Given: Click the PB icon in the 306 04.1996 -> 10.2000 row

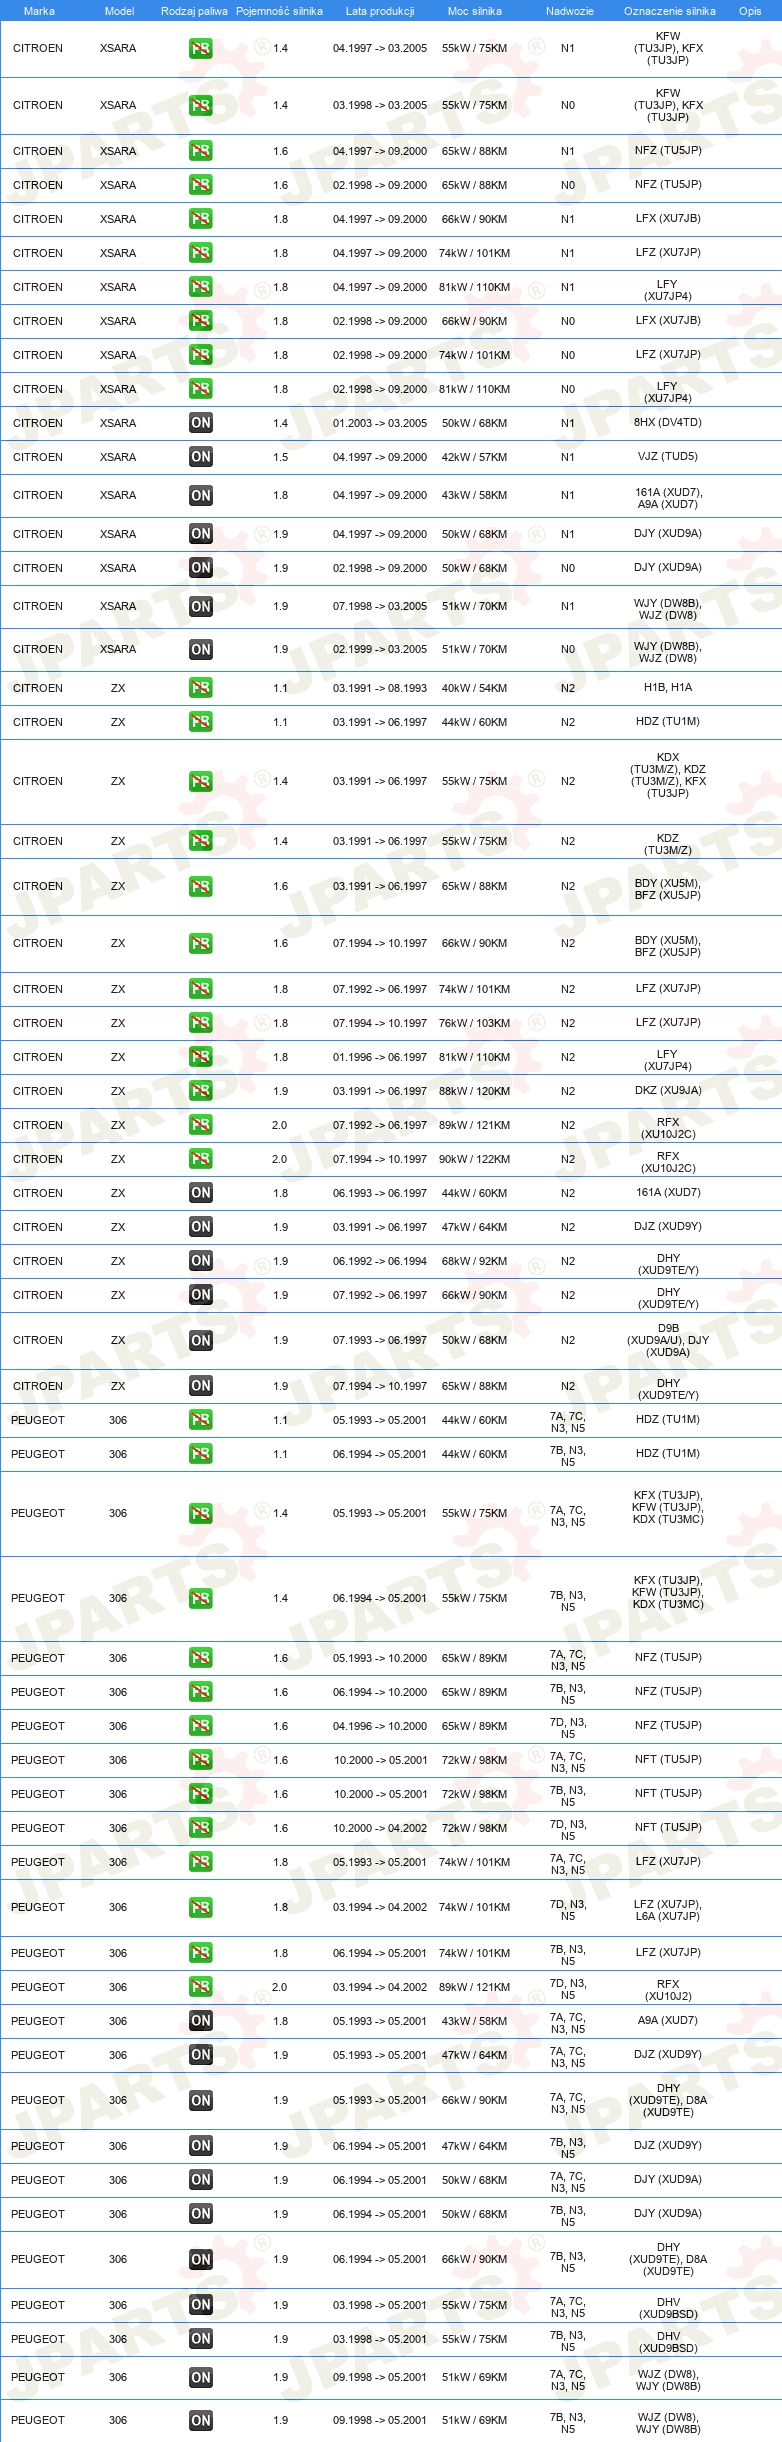Looking at the screenshot, I should pyautogui.click(x=201, y=1726).
